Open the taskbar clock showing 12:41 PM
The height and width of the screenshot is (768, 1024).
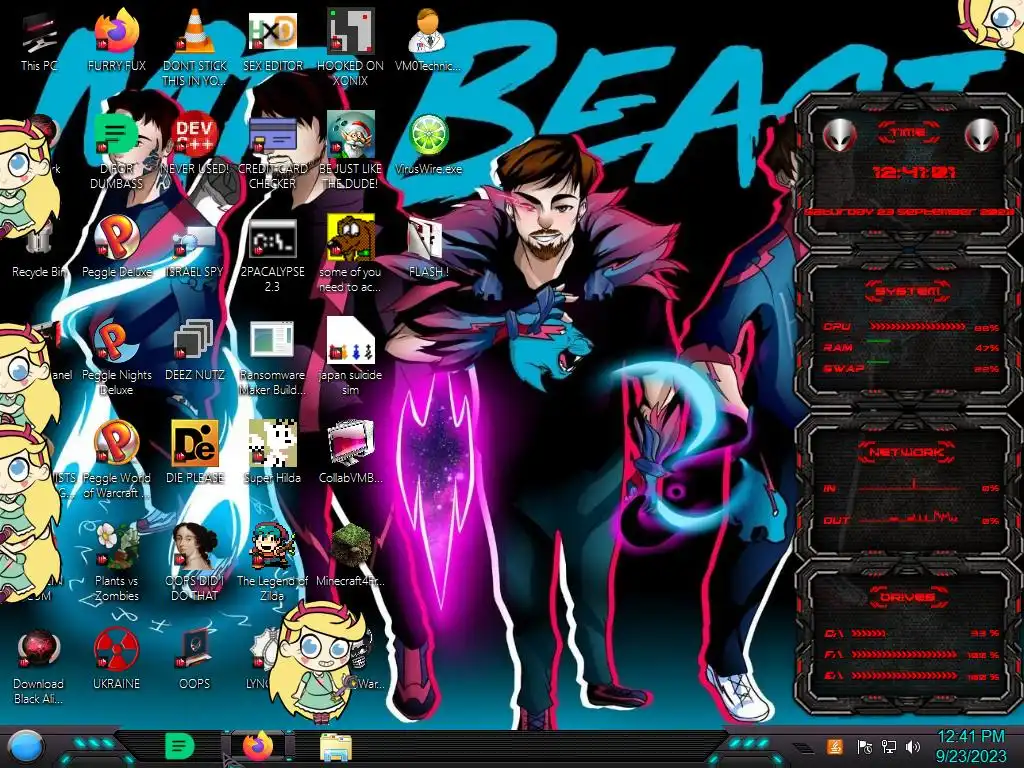click(x=970, y=746)
